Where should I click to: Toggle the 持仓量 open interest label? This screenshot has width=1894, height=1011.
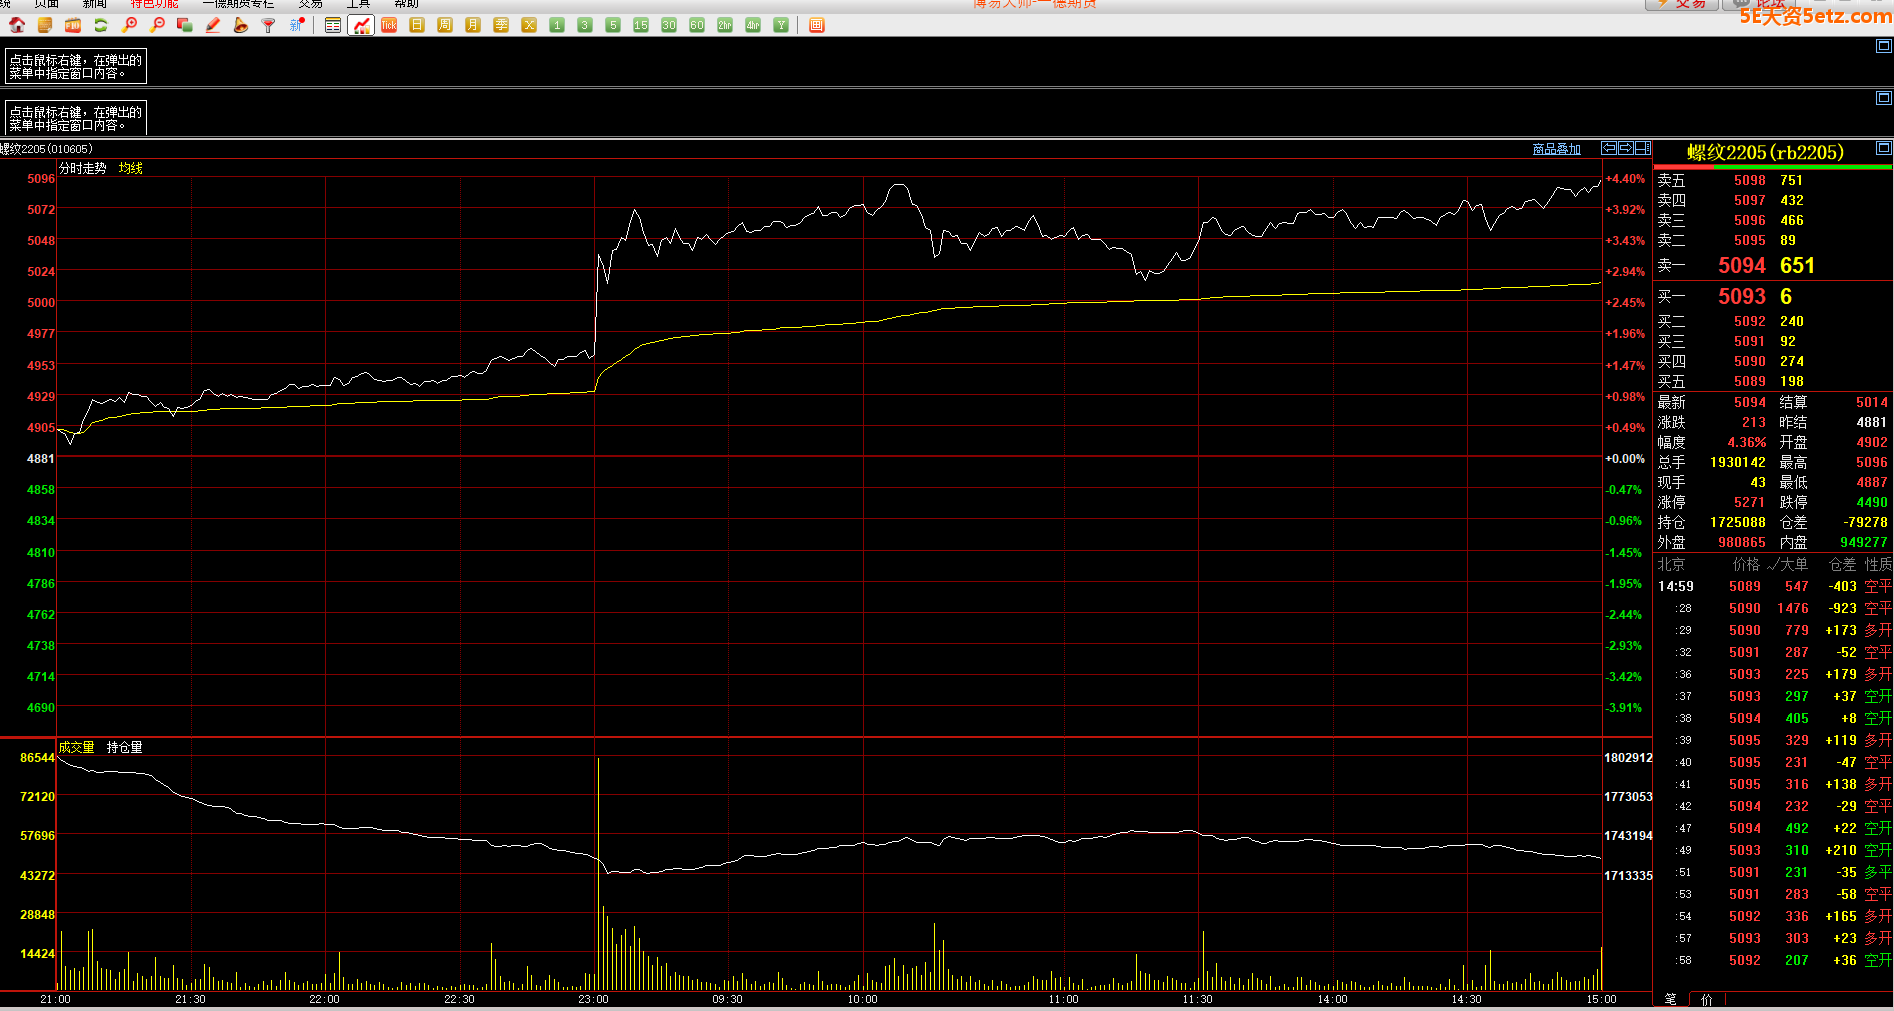click(124, 747)
